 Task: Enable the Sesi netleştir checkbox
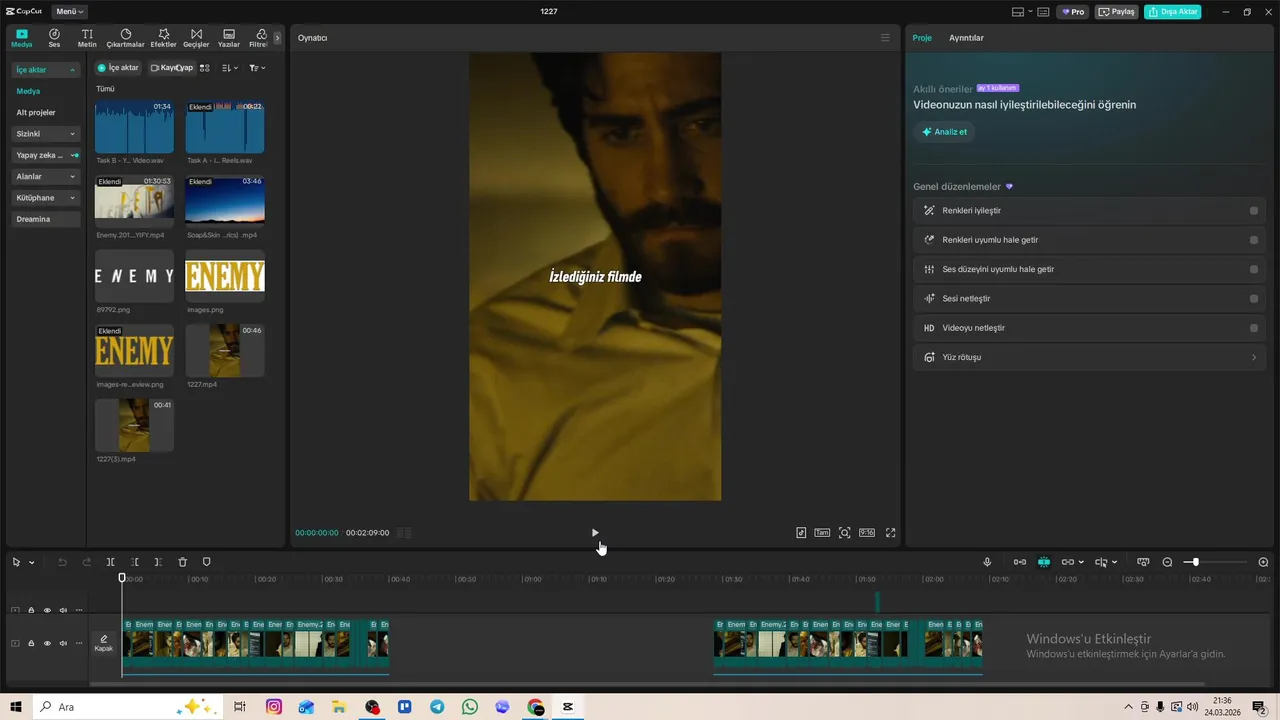click(1254, 299)
